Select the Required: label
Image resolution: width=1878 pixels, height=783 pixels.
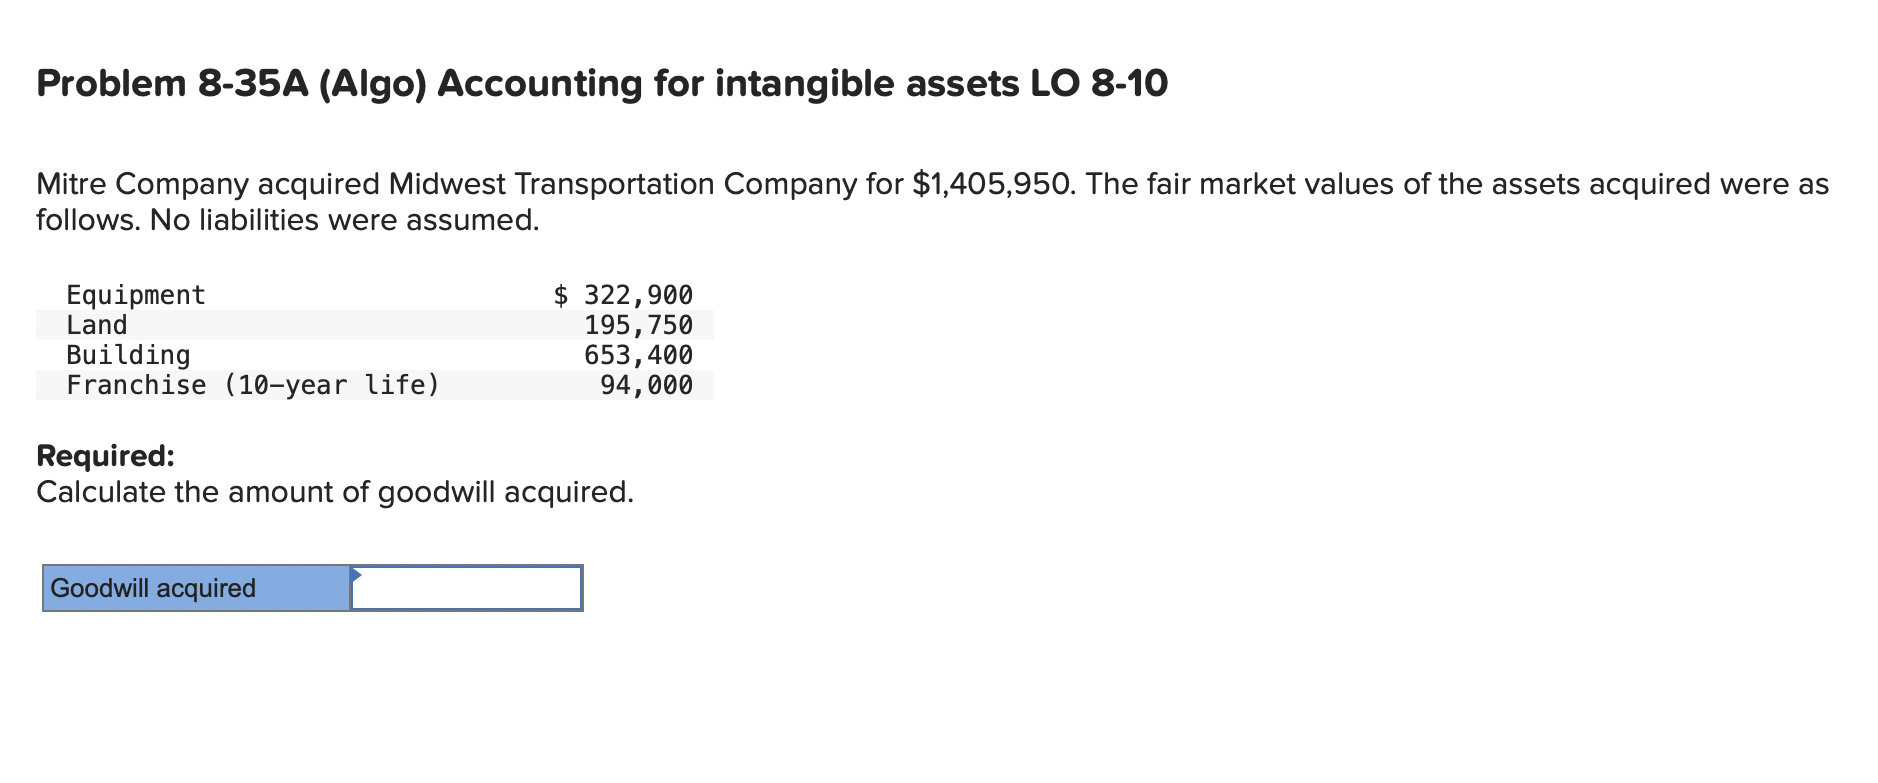click(104, 456)
